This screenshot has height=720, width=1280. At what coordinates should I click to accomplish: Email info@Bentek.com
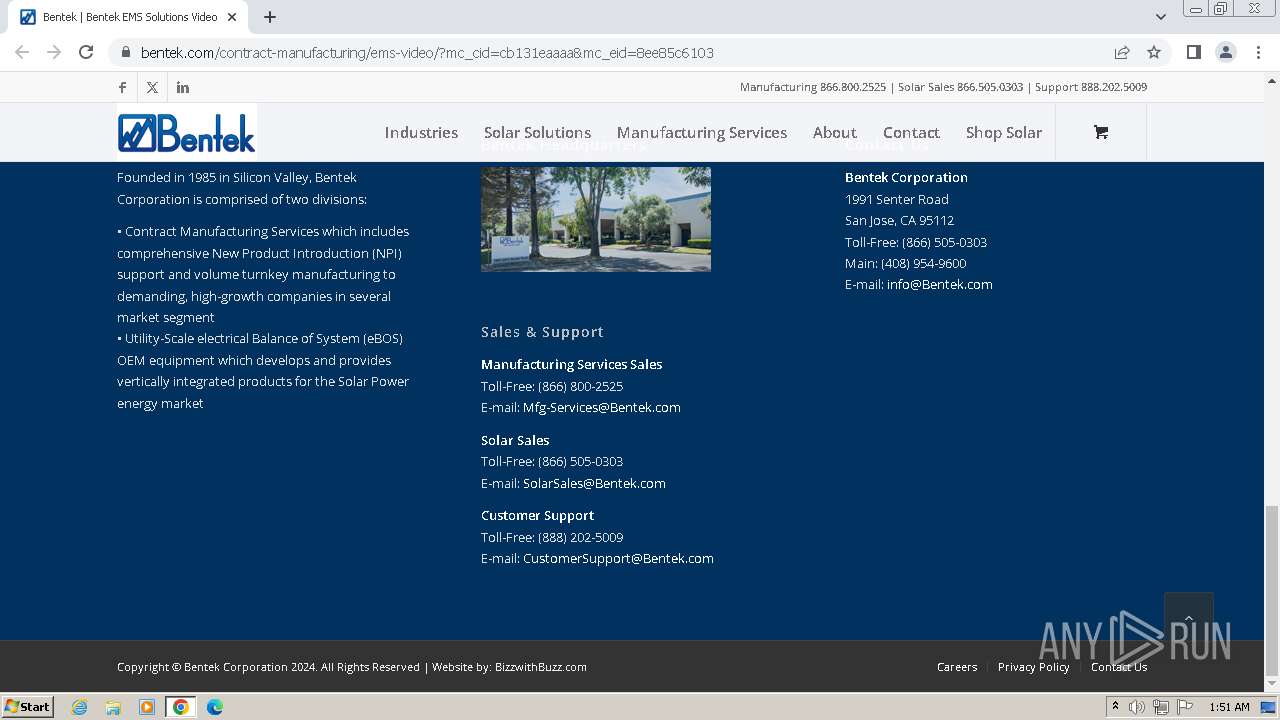point(940,284)
